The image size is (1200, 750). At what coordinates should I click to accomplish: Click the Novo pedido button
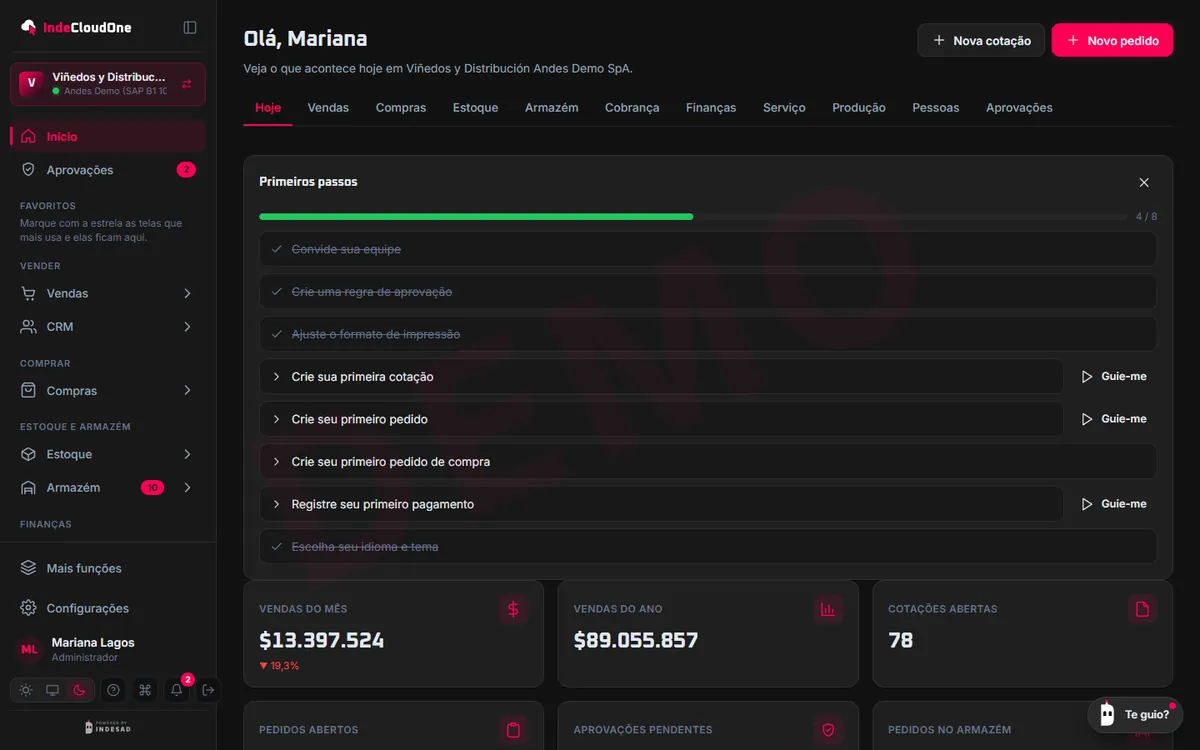pos(1112,41)
